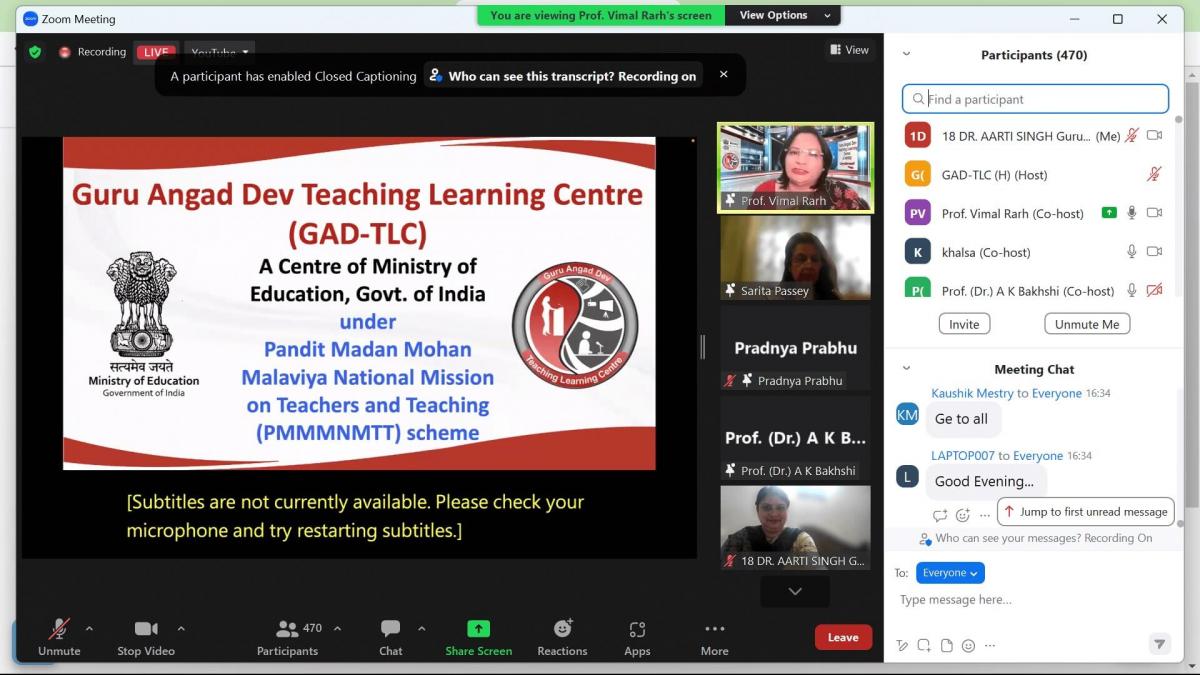Click the More (three dots) toolbar icon
The width and height of the screenshot is (1200, 675).
714,629
